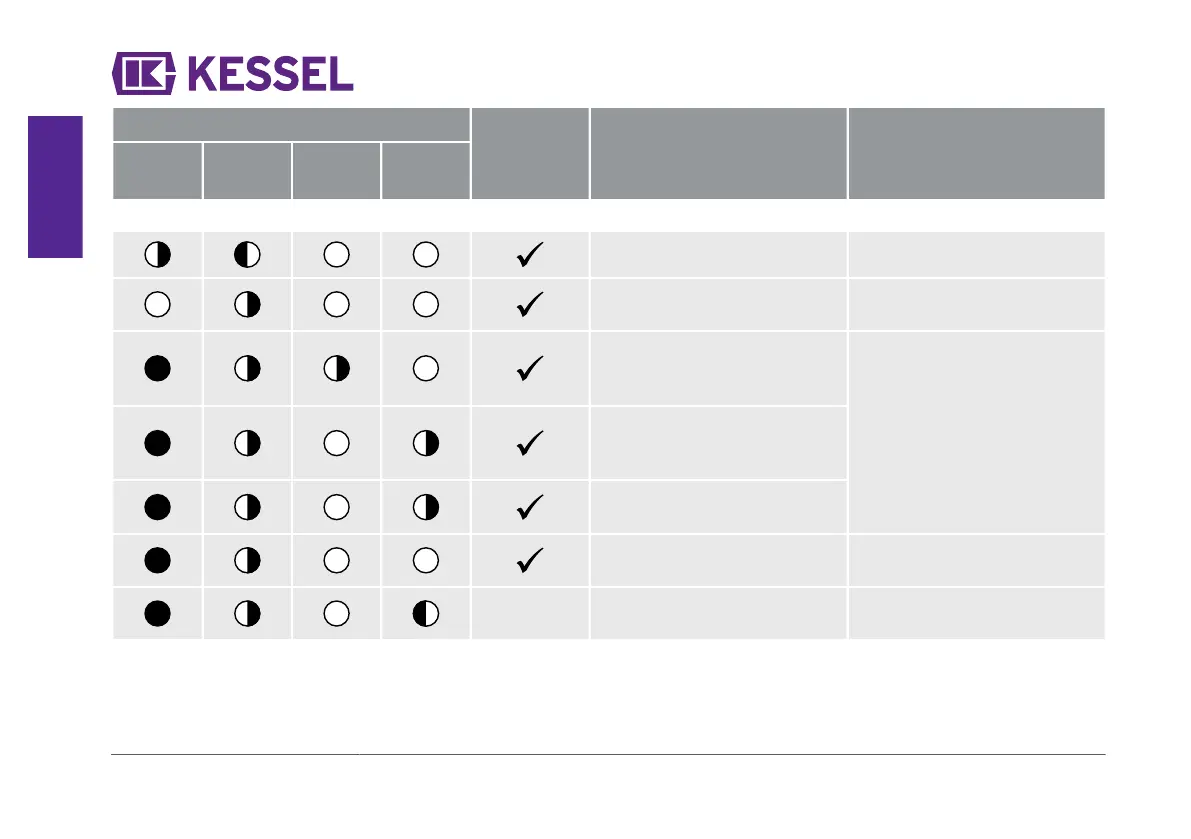The height and width of the screenshot is (839, 1191).
Task: Click solid black circle in the last row
Action: (157, 613)
